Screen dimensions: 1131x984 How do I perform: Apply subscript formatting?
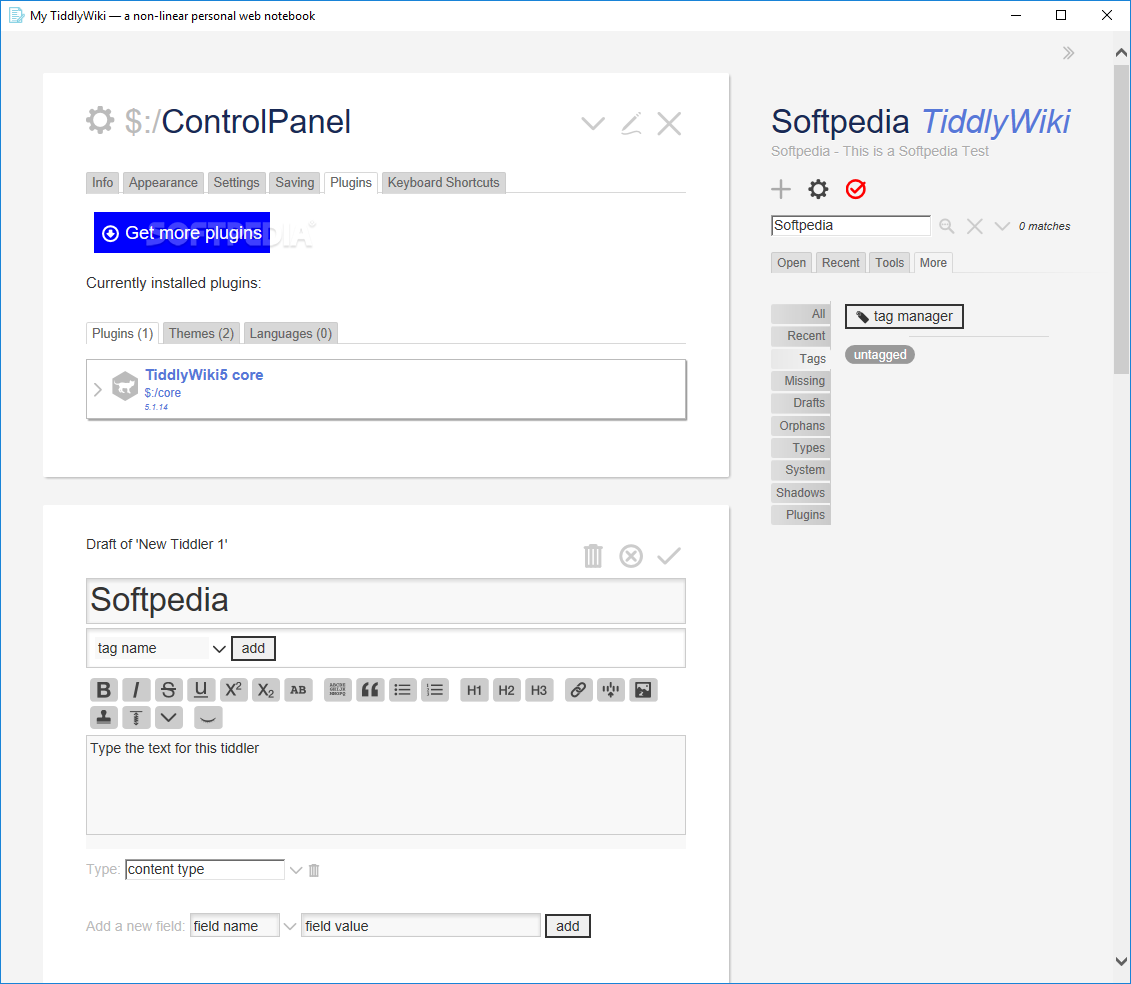265,690
